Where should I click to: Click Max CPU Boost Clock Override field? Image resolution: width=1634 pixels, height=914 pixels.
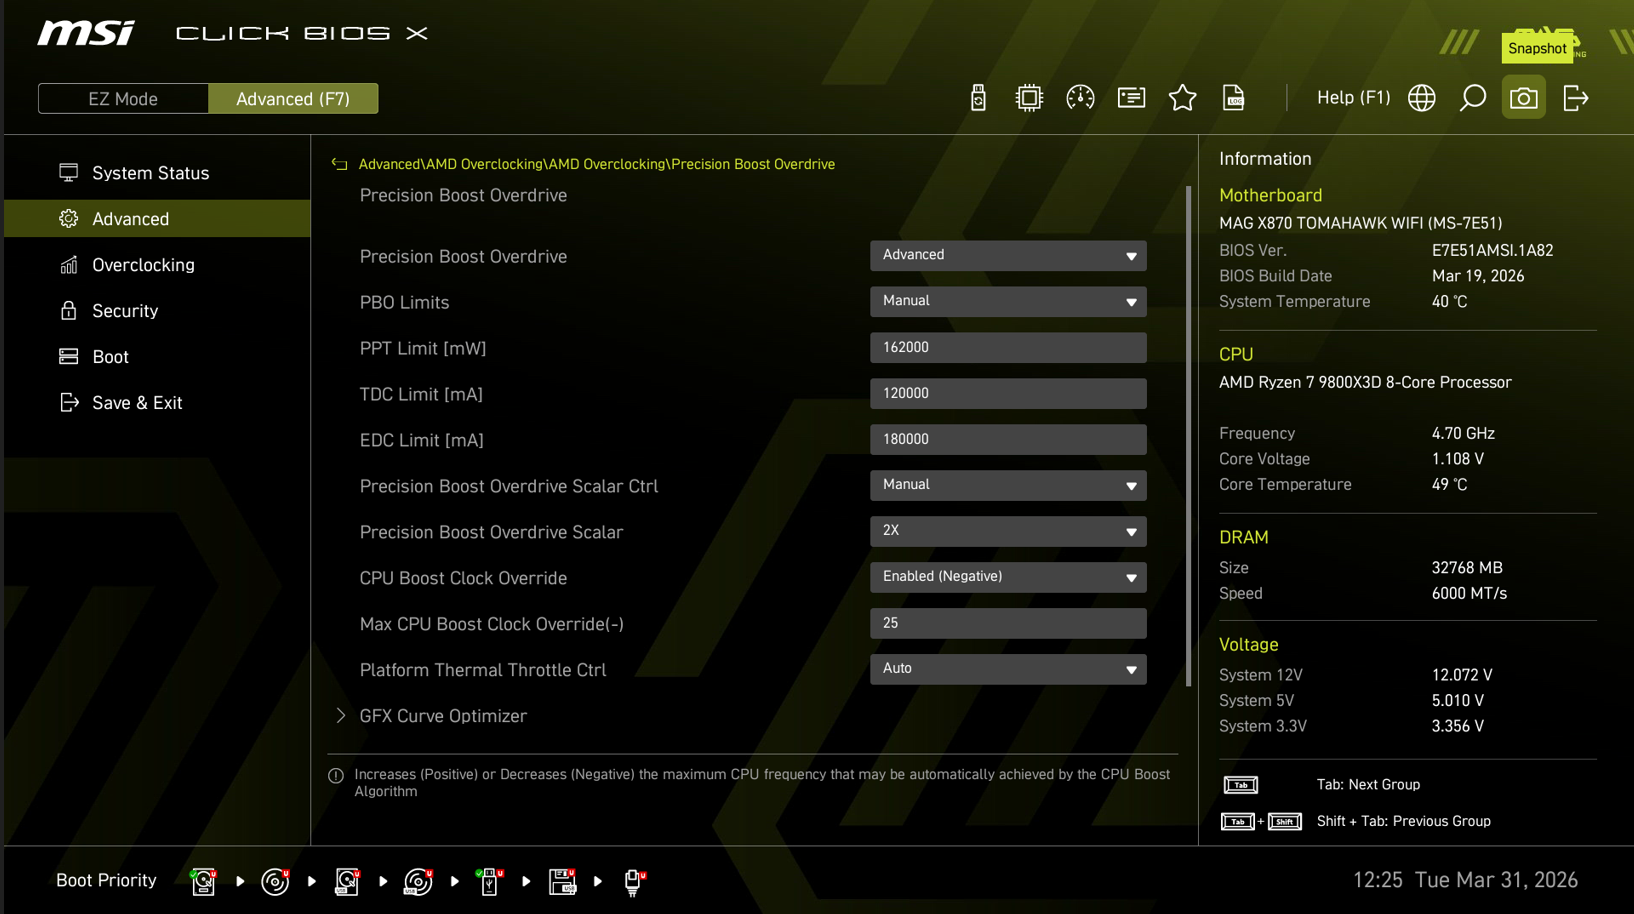click(1008, 624)
